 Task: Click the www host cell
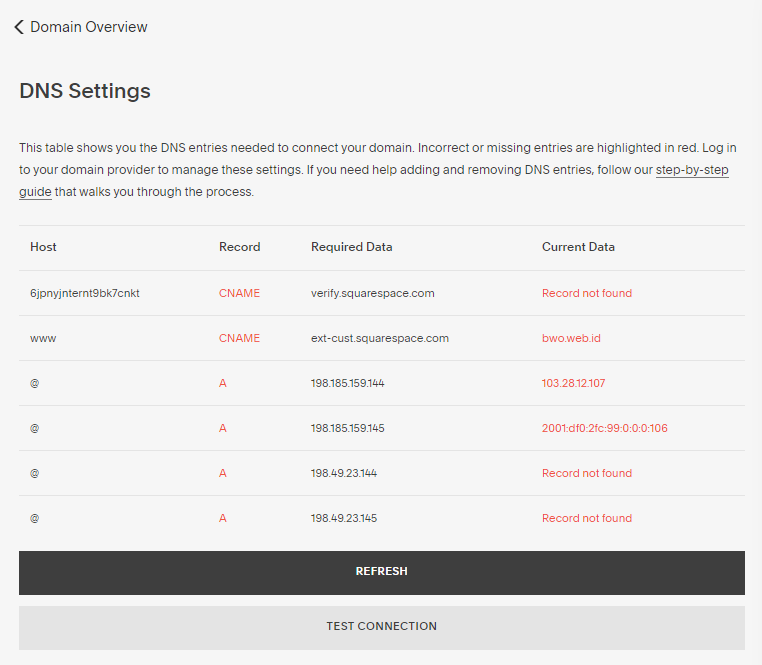(x=43, y=338)
